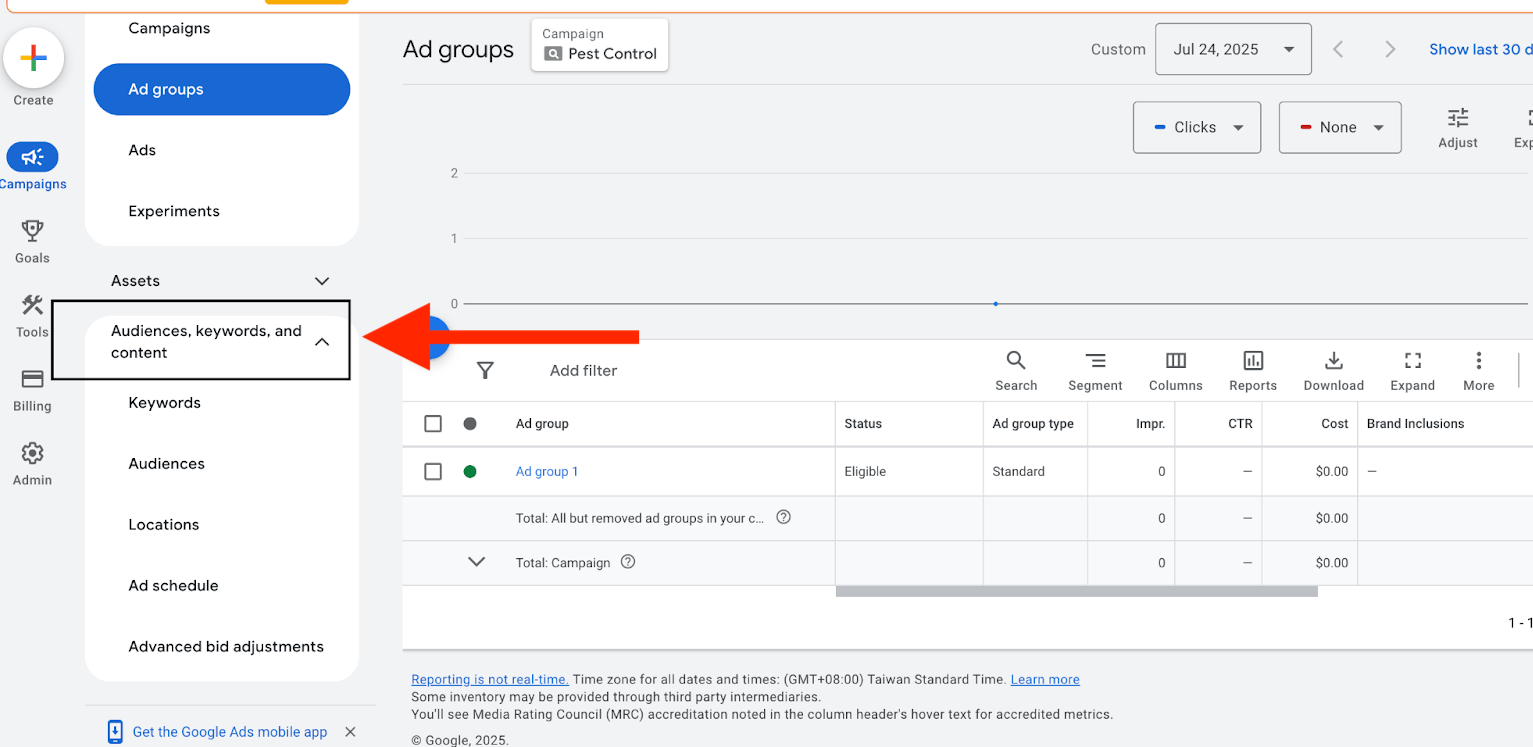This screenshot has height=747, width=1533.
Task: Check the checkbox next to Ad group 1
Action: pyautogui.click(x=433, y=471)
